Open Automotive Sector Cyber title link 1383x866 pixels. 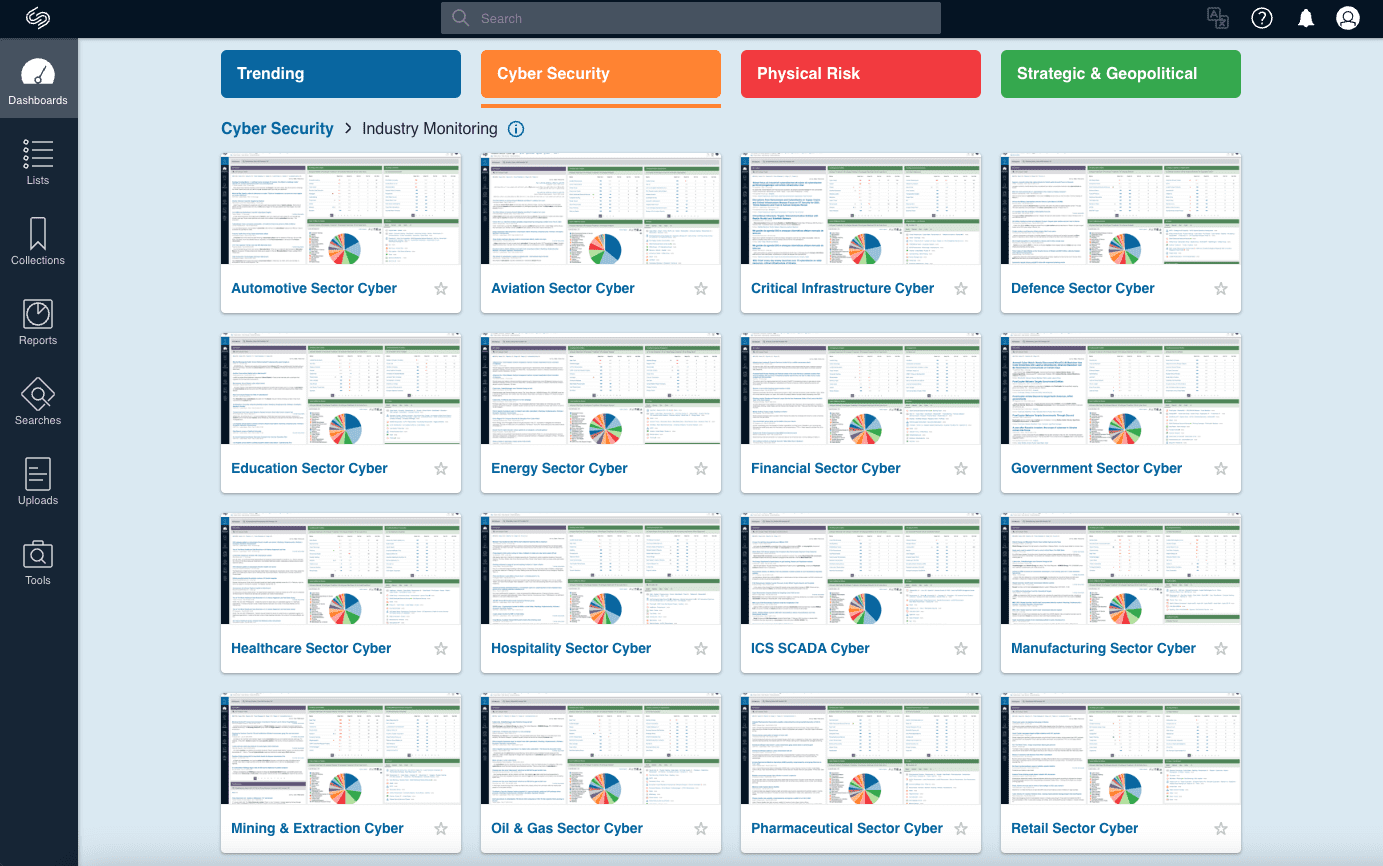click(x=314, y=288)
